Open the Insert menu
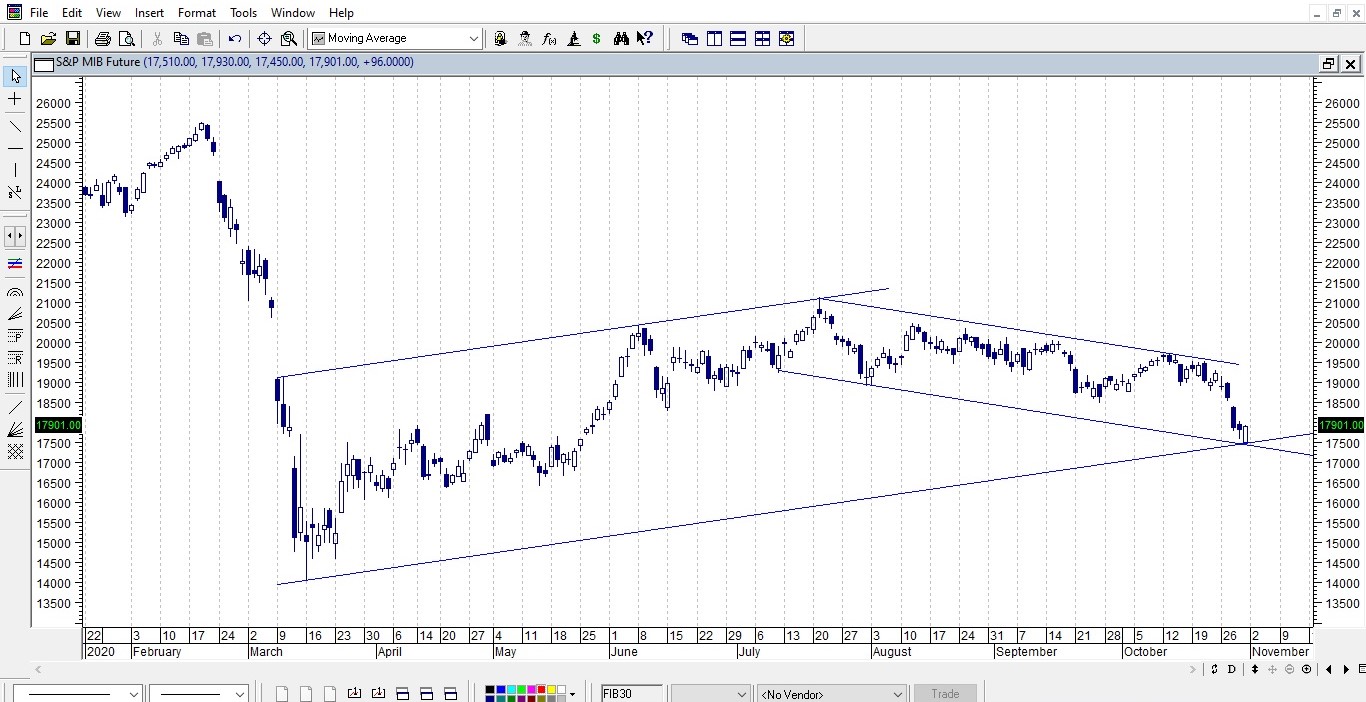This screenshot has height=702, width=1366. tap(149, 13)
